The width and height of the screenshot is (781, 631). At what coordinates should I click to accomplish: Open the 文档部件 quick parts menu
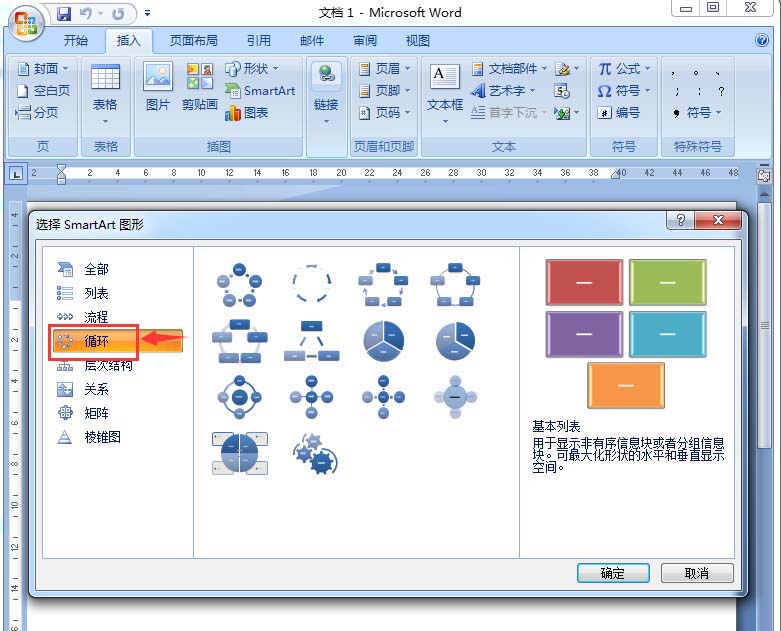click(x=509, y=68)
